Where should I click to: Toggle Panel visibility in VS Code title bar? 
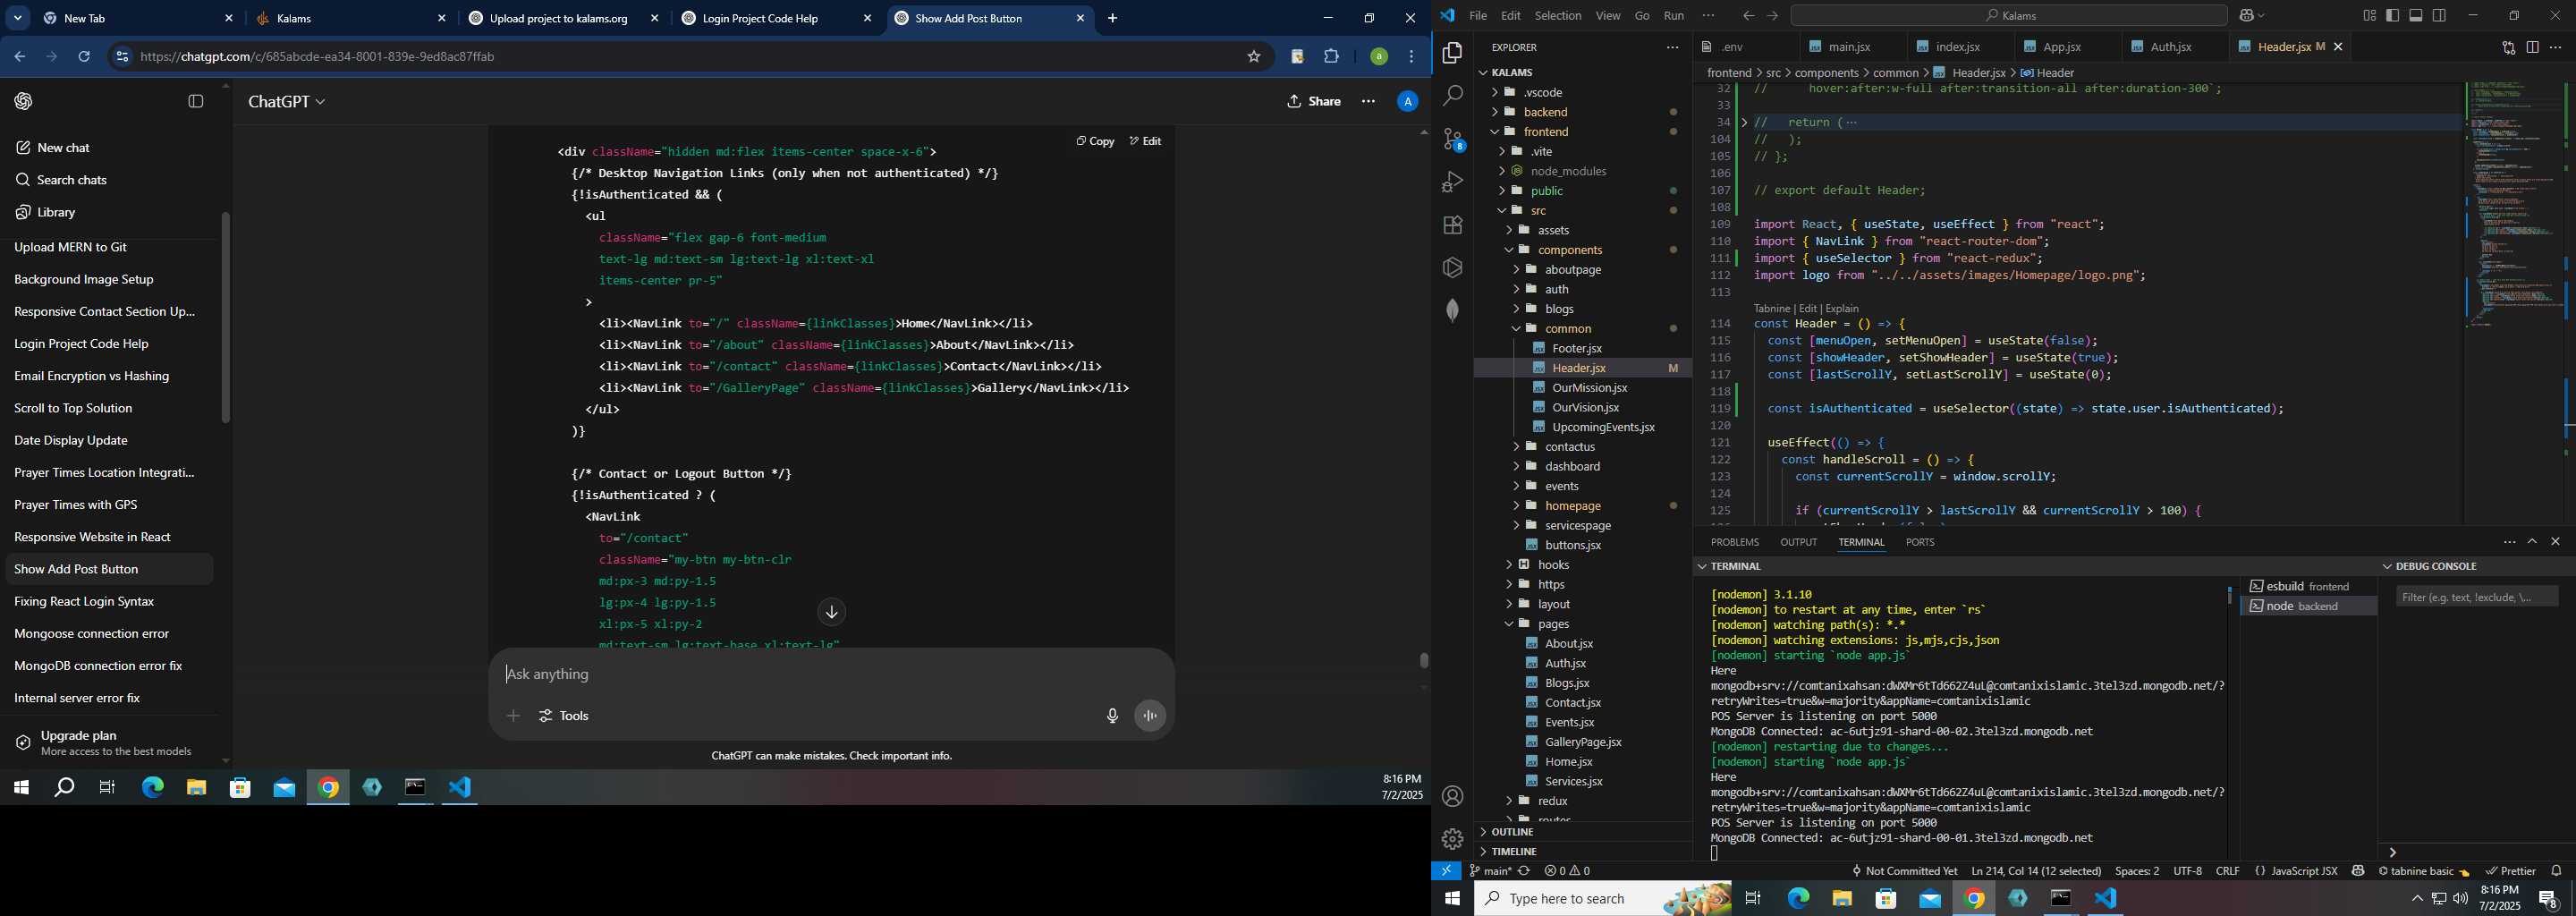[2416, 16]
